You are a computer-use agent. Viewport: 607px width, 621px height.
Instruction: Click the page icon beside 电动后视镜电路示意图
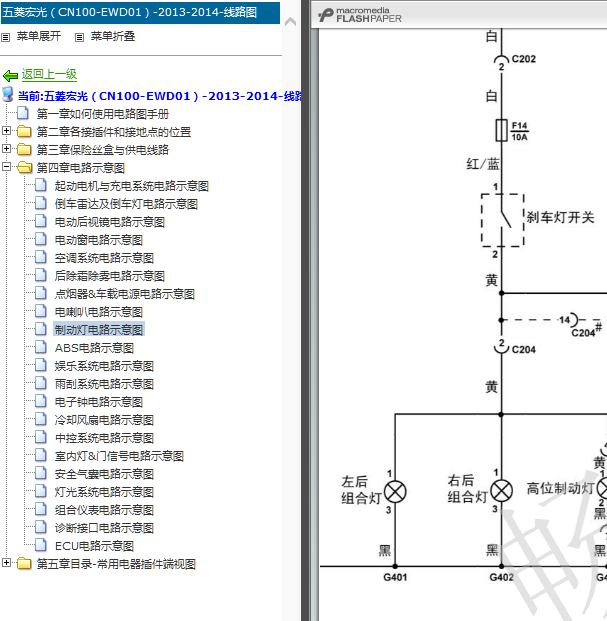pos(41,221)
